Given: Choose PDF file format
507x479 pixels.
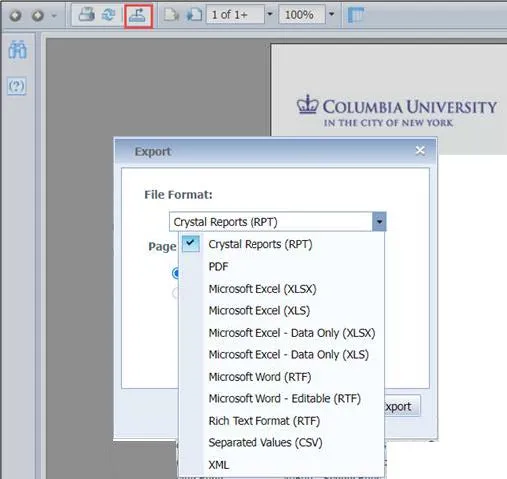Looking at the screenshot, I should pyautogui.click(x=282, y=267).
